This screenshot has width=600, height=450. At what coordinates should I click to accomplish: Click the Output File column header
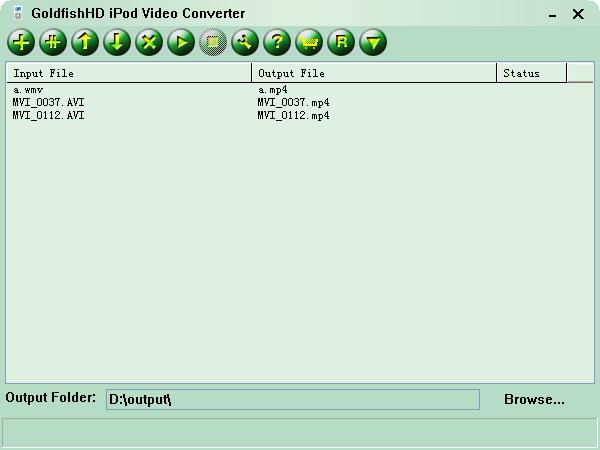coord(374,73)
